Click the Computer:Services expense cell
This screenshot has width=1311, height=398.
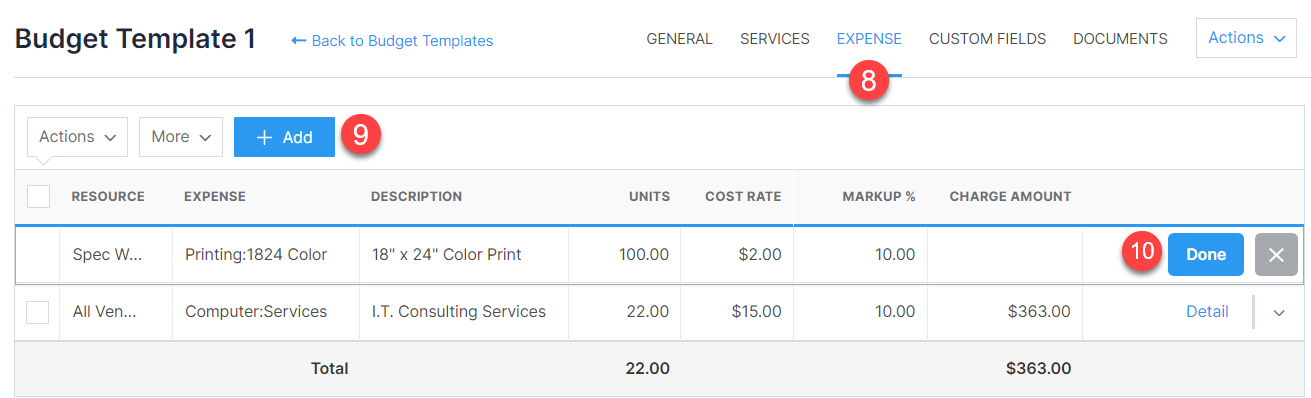[x=266, y=312]
